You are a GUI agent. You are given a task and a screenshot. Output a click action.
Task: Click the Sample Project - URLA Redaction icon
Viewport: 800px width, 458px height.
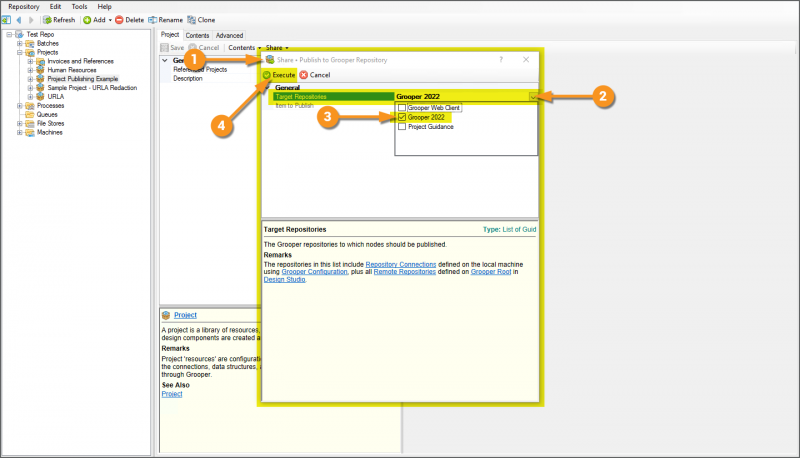[x=40, y=88]
